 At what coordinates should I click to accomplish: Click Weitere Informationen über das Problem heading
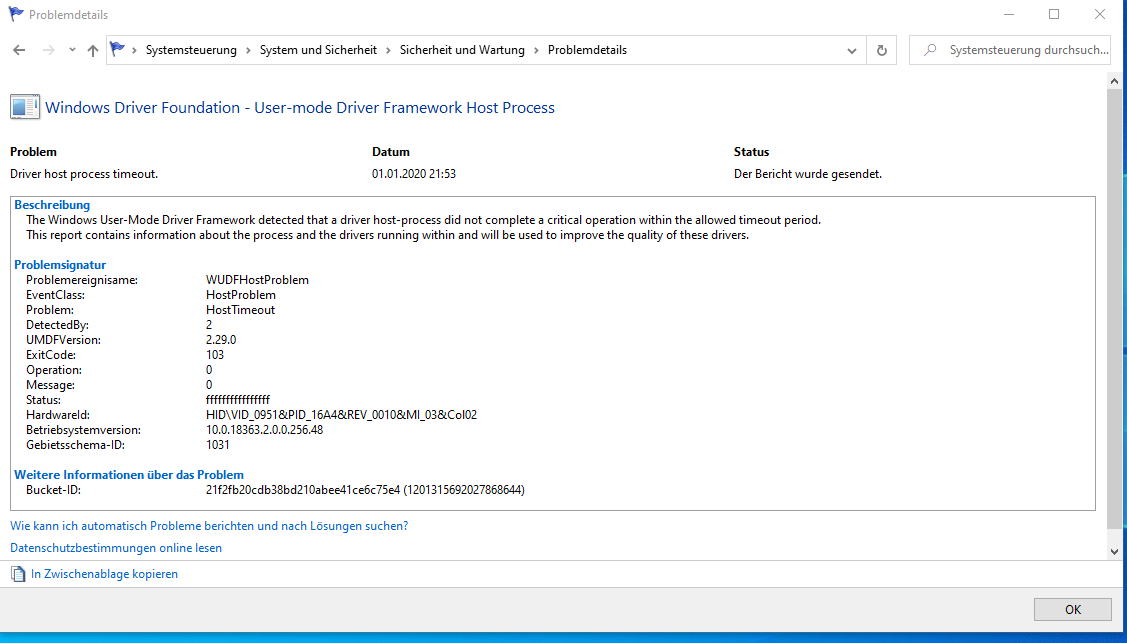click(129, 475)
